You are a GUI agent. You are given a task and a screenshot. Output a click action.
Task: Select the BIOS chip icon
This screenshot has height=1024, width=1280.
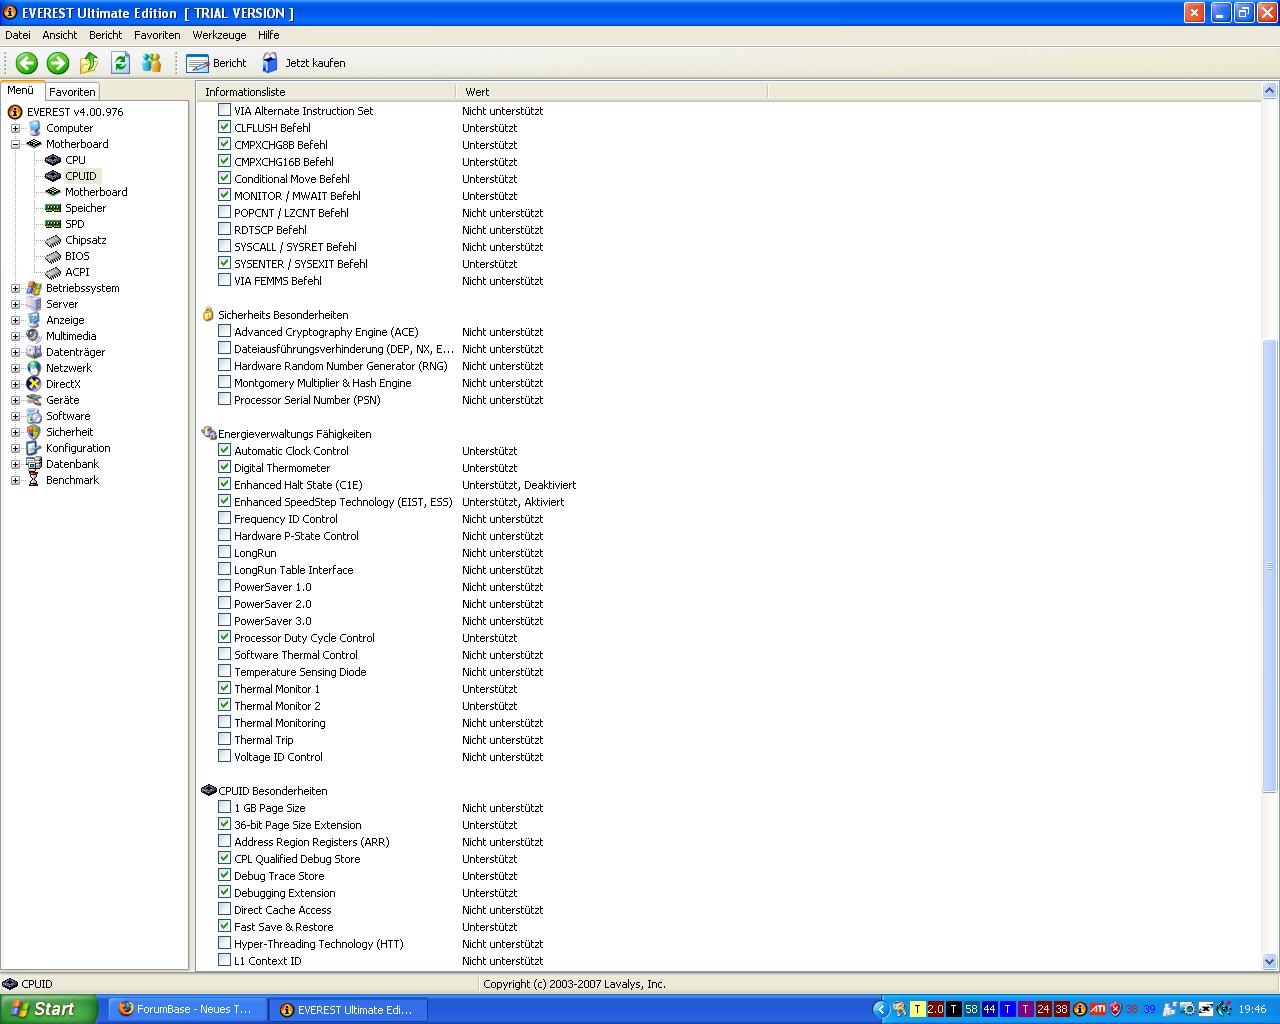point(53,256)
